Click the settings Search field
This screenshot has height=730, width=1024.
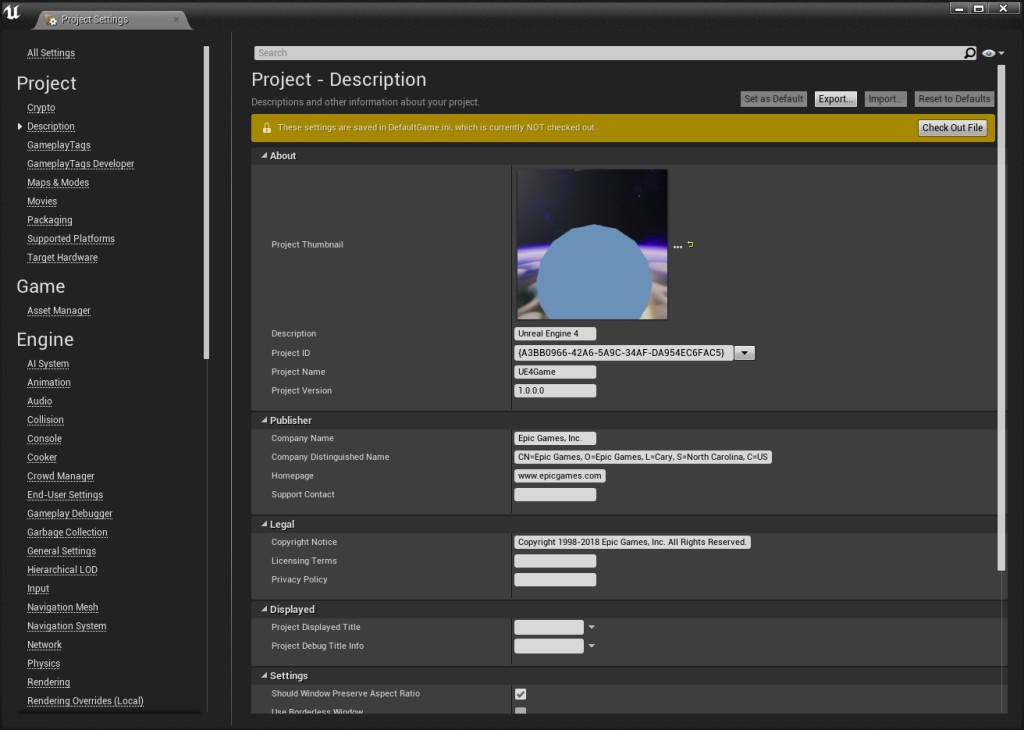tap(608, 53)
